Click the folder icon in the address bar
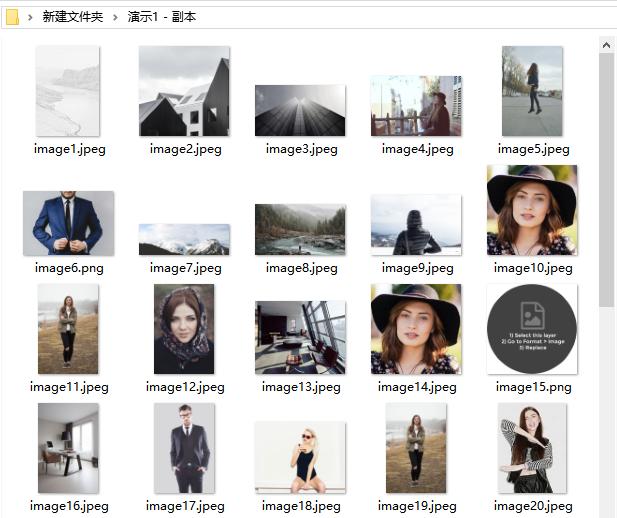Viewport: 617px width, 518px height. [12, 17]
